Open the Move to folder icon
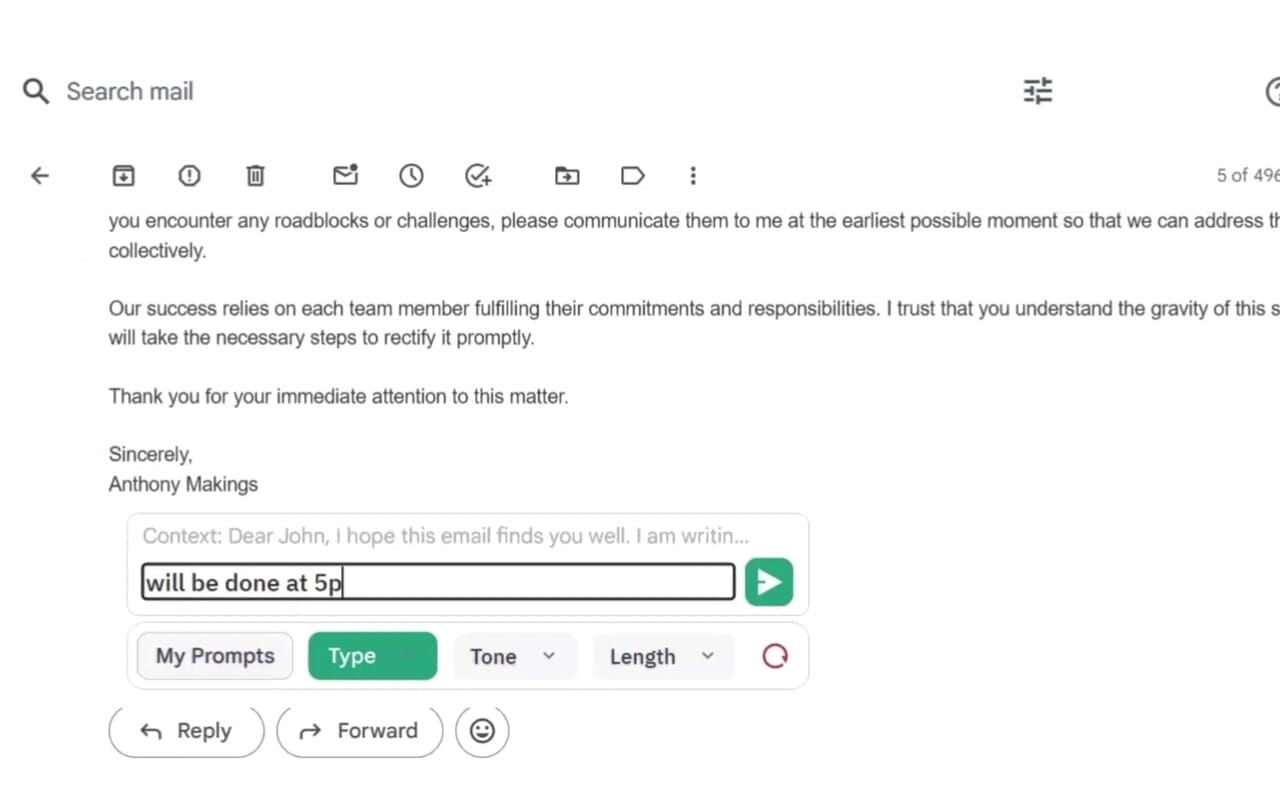The image size is (1280, 800). click(567, 176)
